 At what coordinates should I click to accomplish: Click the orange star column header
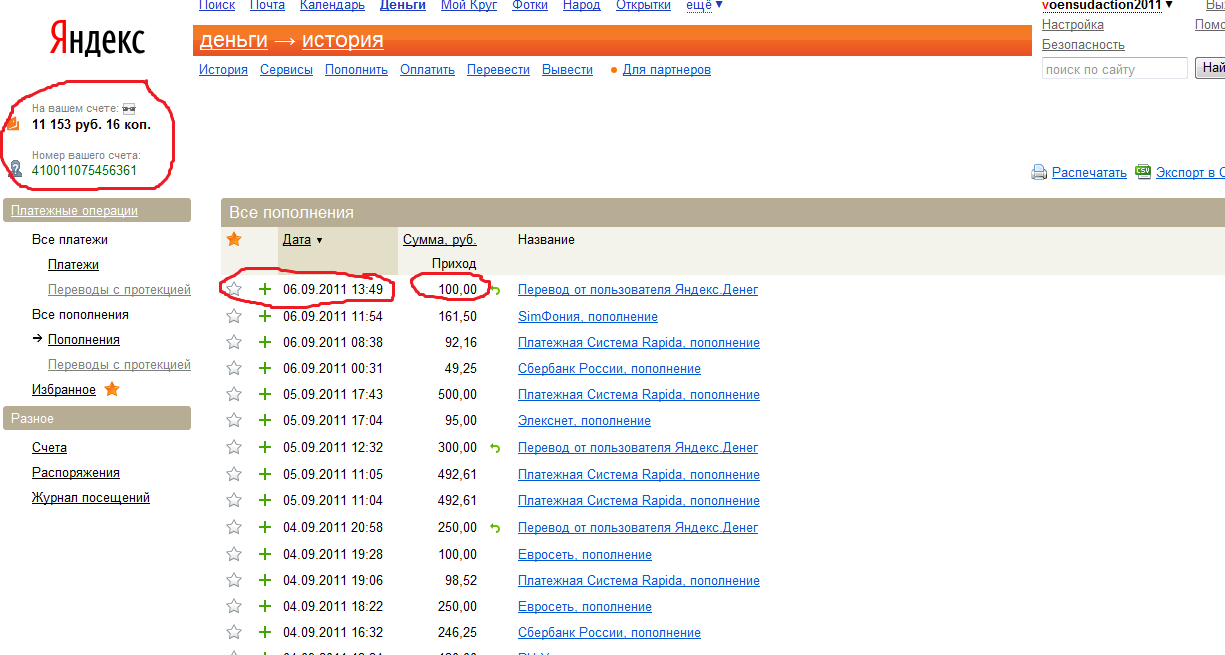pyautogui.click(x=234, y=239)
